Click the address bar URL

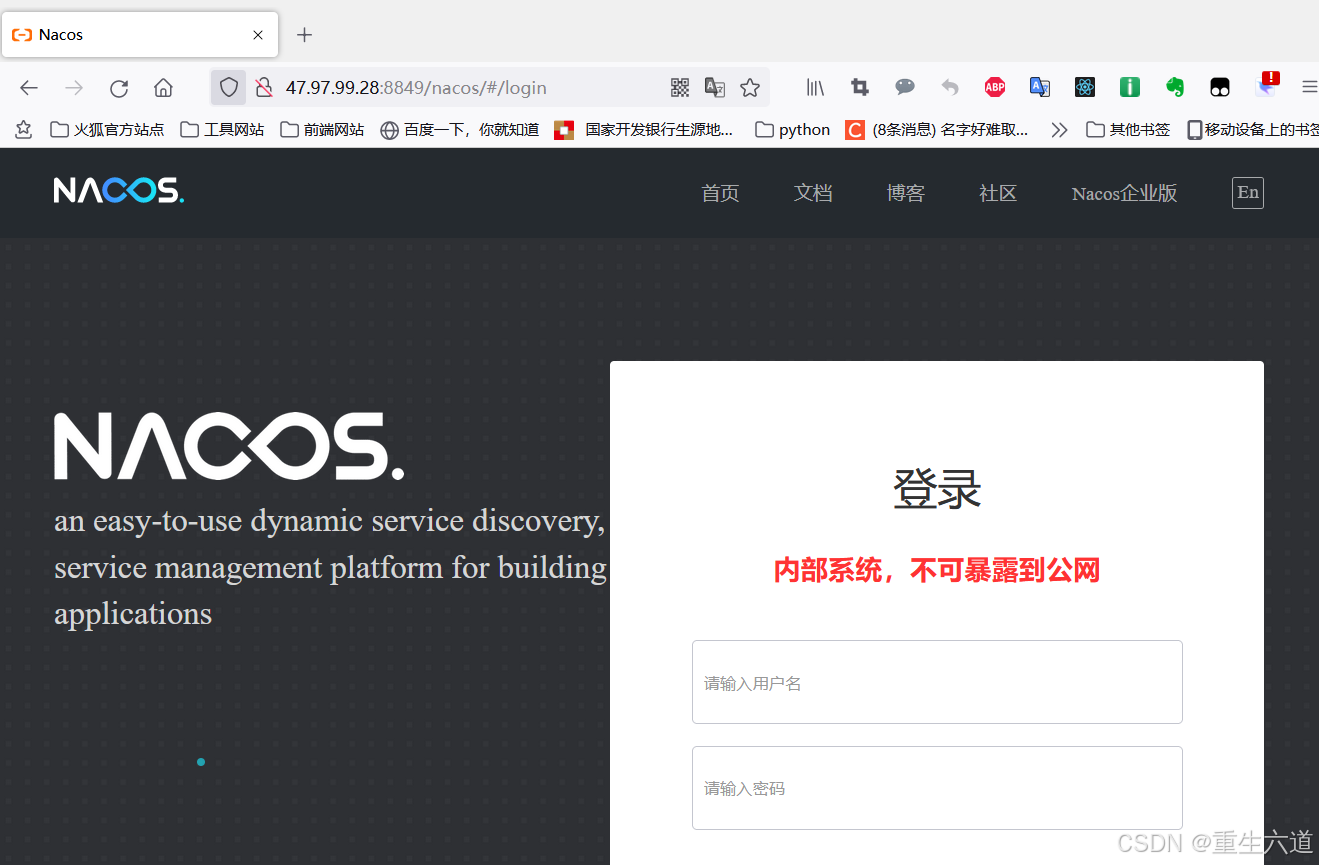click(416, 88)
